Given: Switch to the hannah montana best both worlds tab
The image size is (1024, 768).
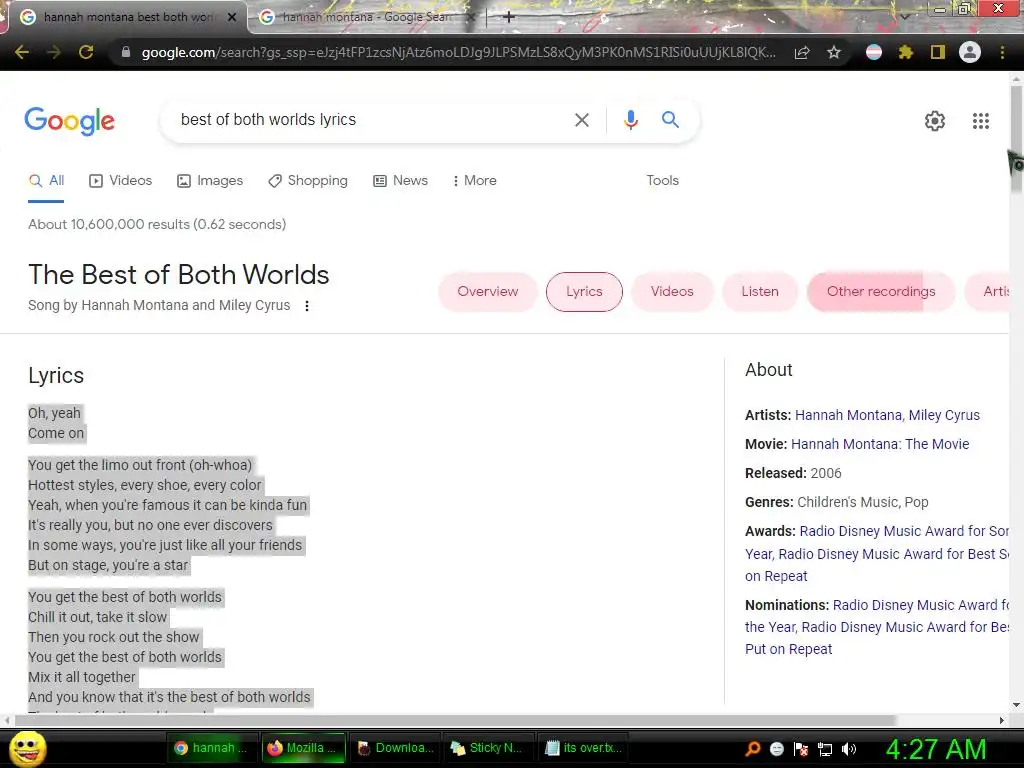Looking at the screenshot, I should click(x=129, y=17).
